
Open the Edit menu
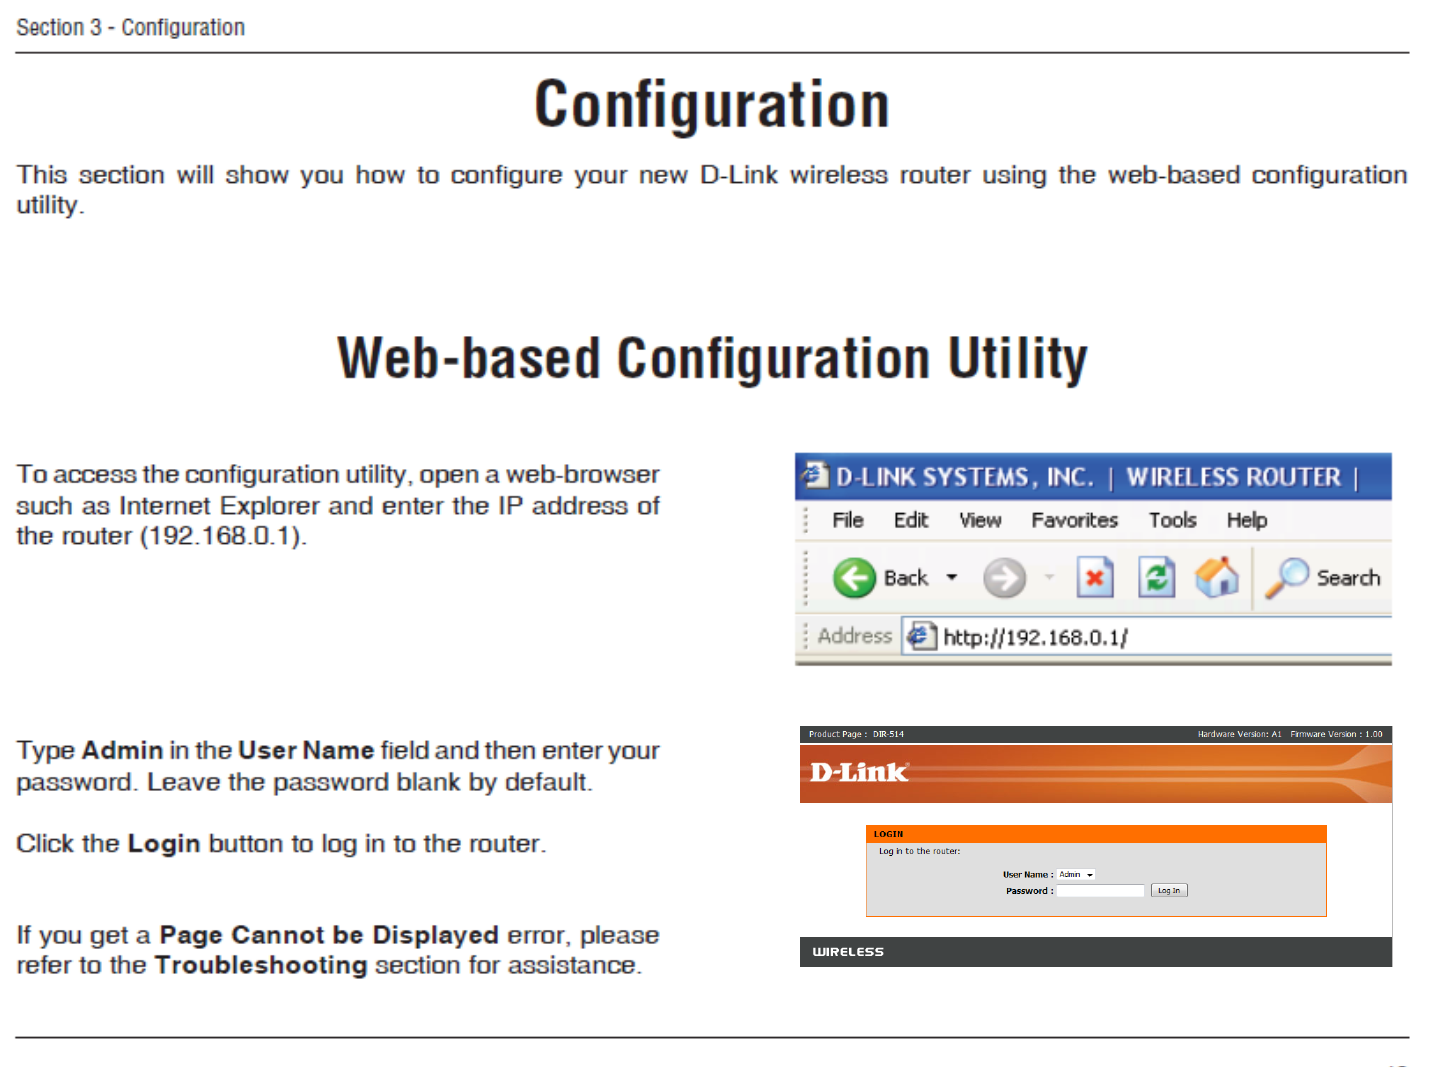[x=911, y=520]
